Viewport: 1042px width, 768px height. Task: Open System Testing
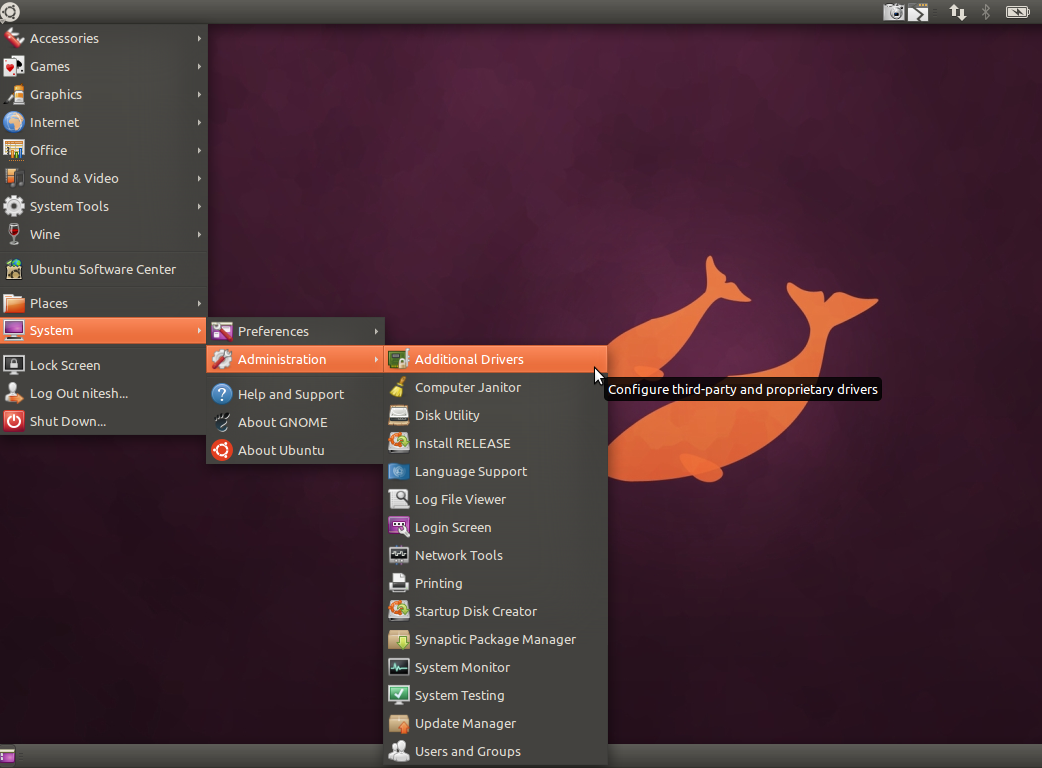496,695
